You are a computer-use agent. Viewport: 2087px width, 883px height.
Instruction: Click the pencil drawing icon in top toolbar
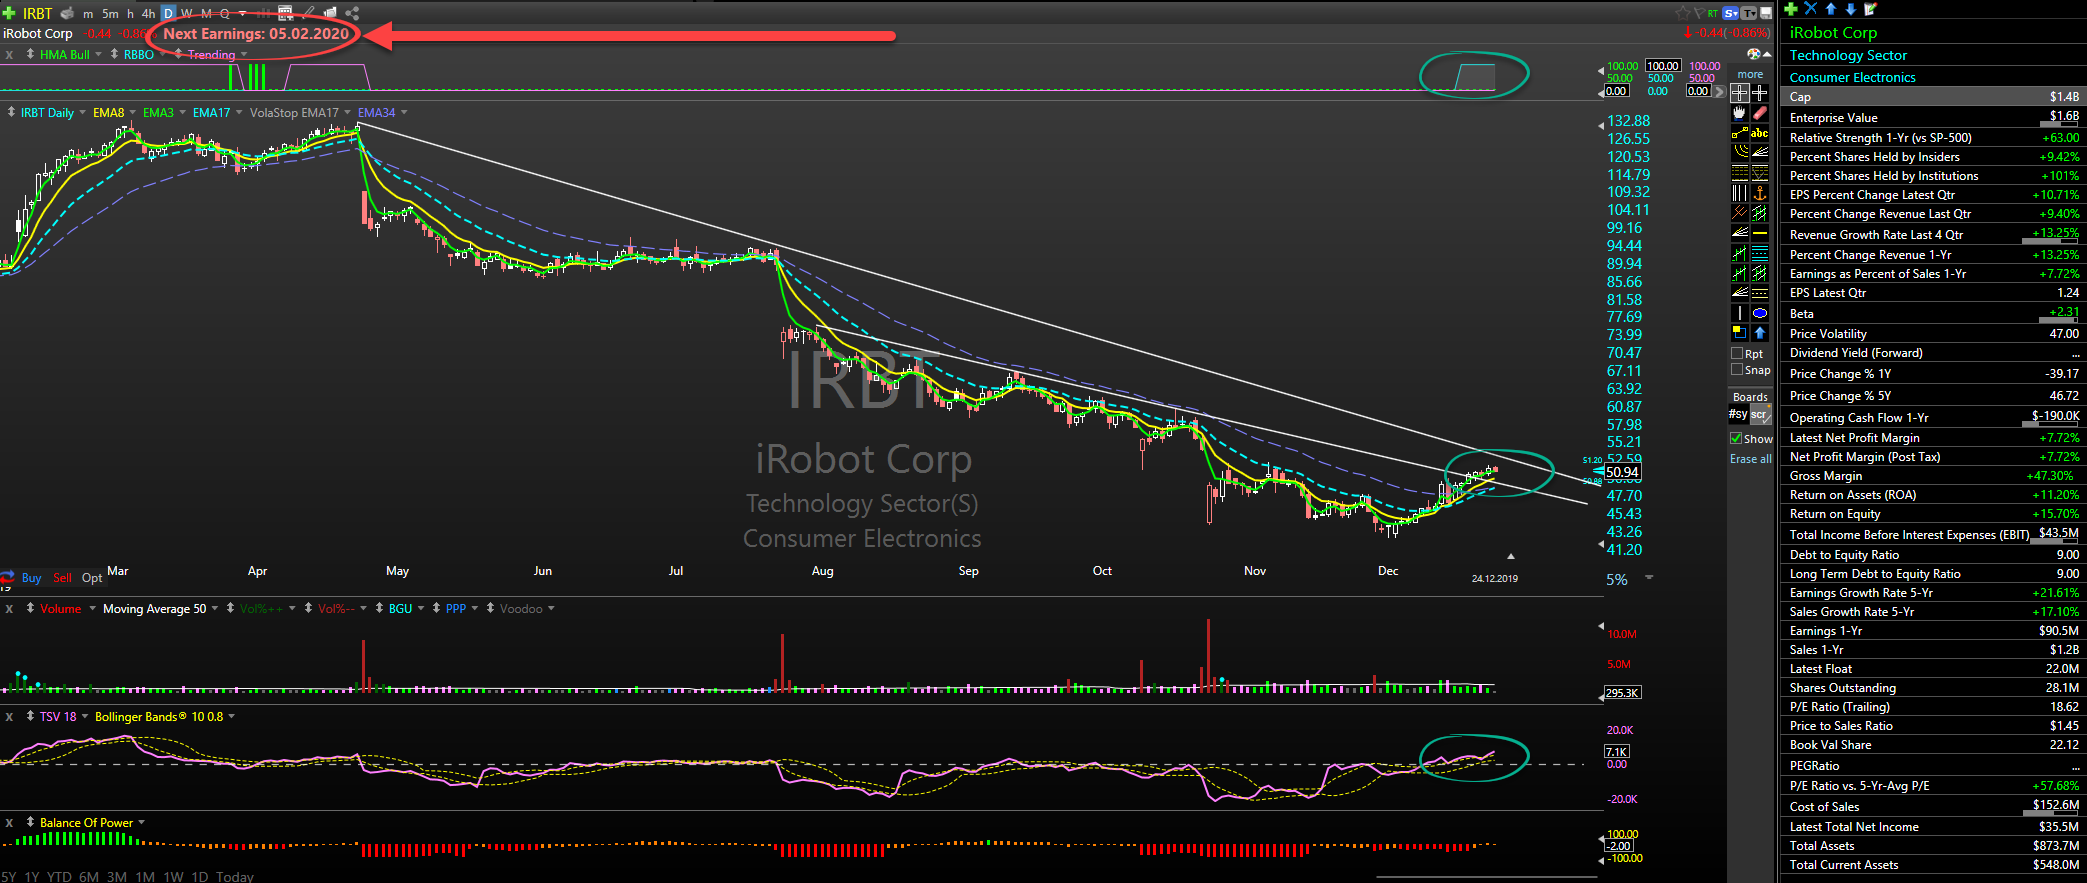coord(308,13)
